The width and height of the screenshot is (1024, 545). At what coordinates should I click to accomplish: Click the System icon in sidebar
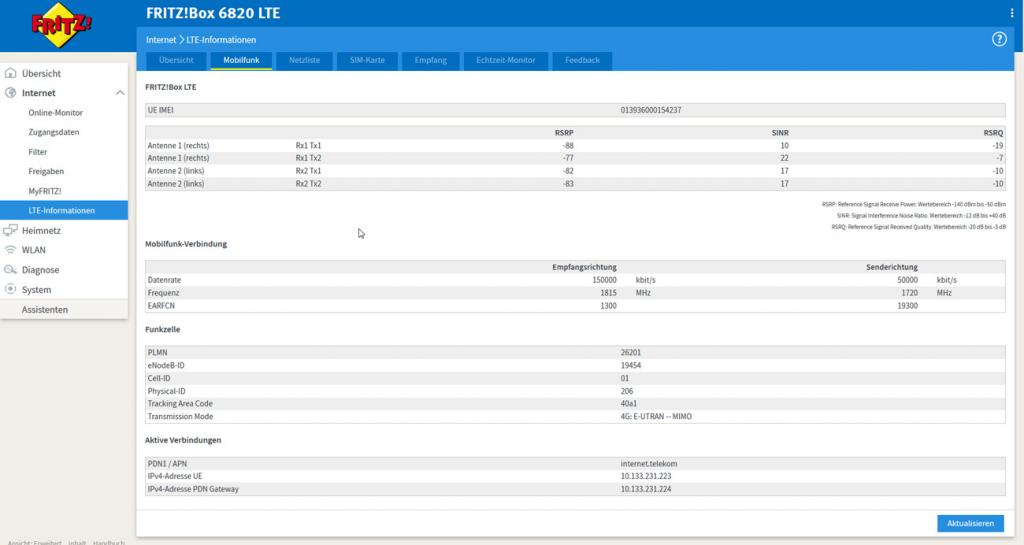click(x=10, y=289)
